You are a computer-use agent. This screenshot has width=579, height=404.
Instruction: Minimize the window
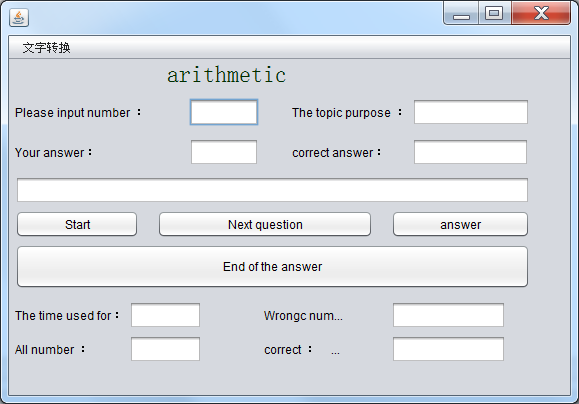point(461,13)
